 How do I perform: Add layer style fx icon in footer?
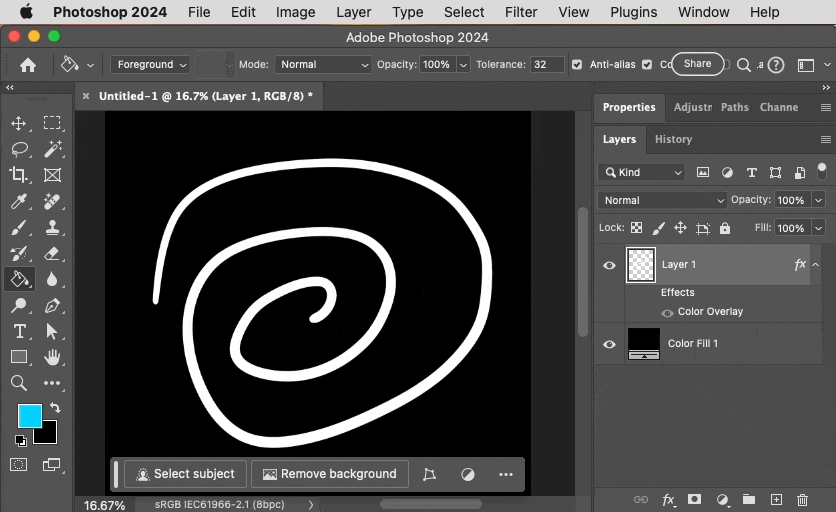tap(668, 500)
